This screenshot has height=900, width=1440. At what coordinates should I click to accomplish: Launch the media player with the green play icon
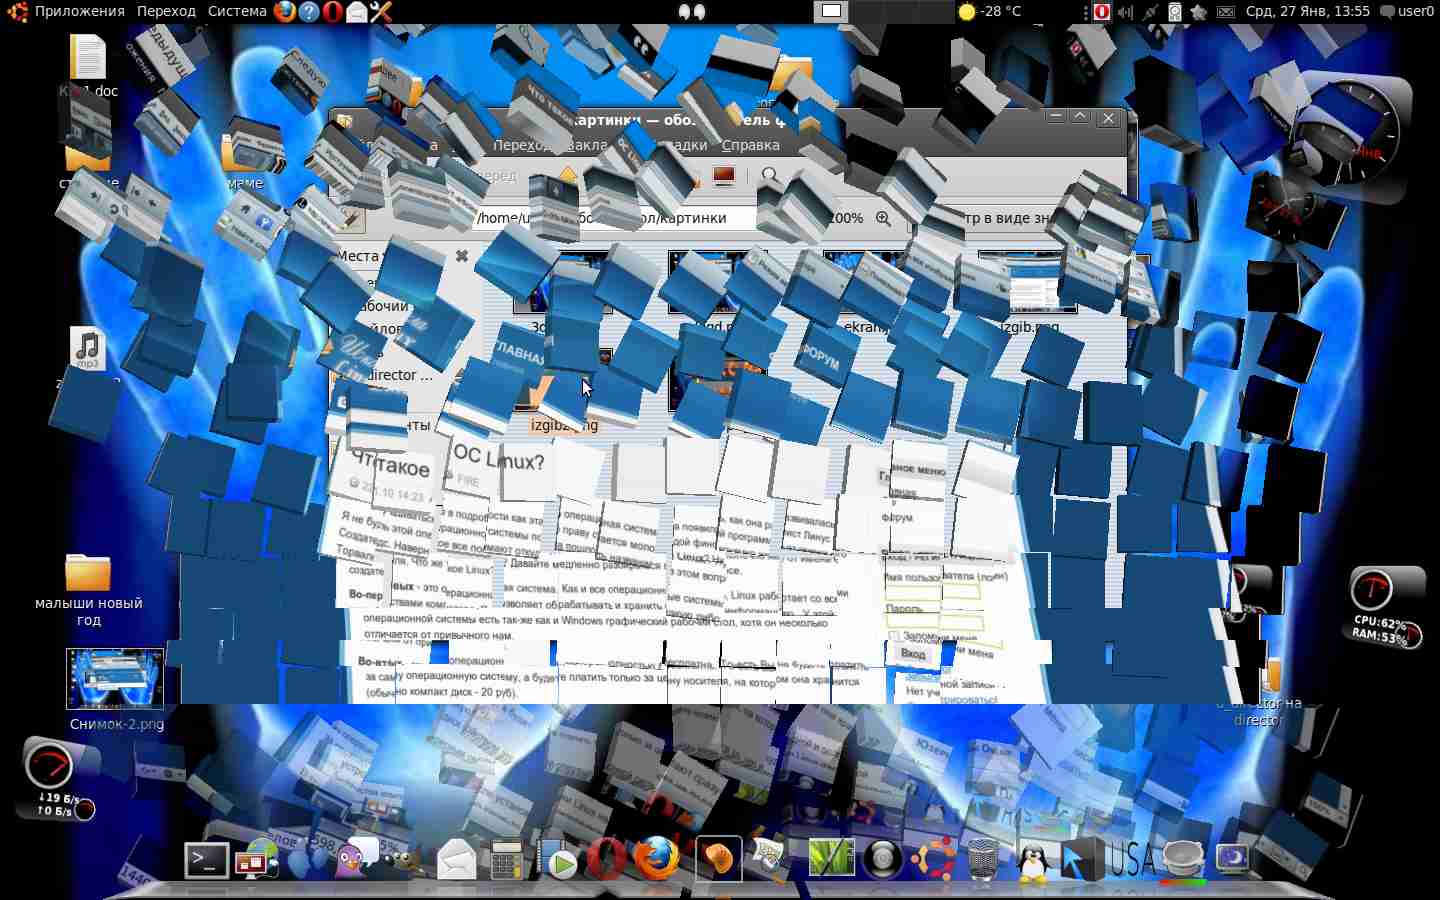click(557, 860)
